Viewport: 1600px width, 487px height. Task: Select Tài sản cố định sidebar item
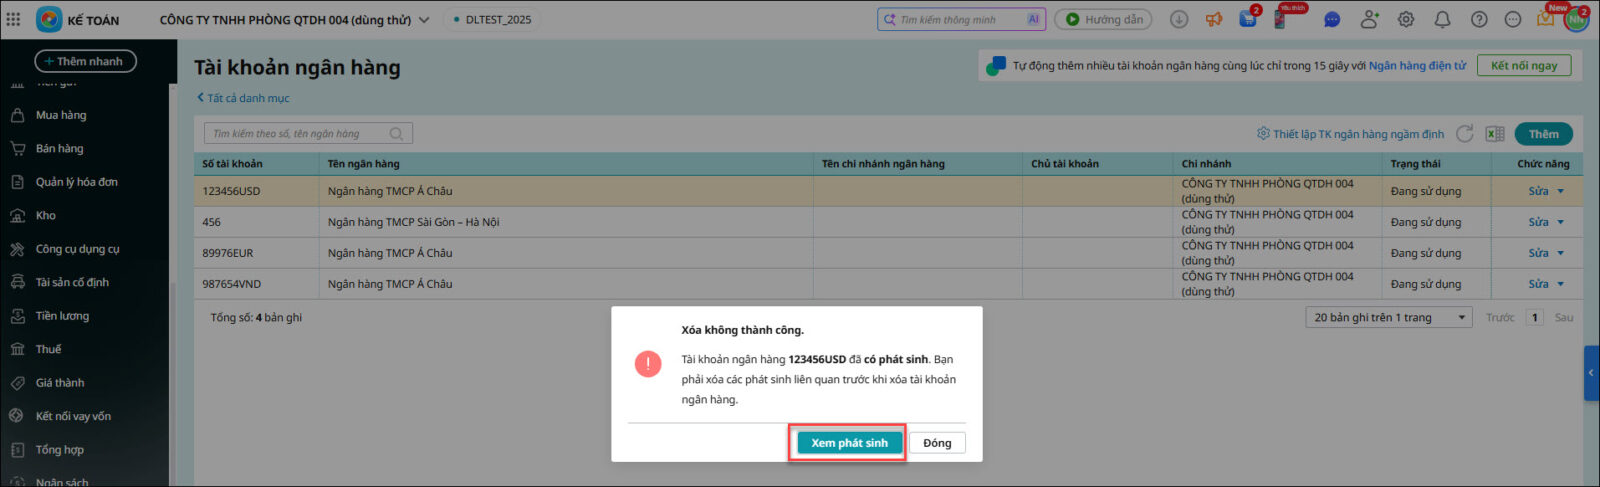(72, 282)
